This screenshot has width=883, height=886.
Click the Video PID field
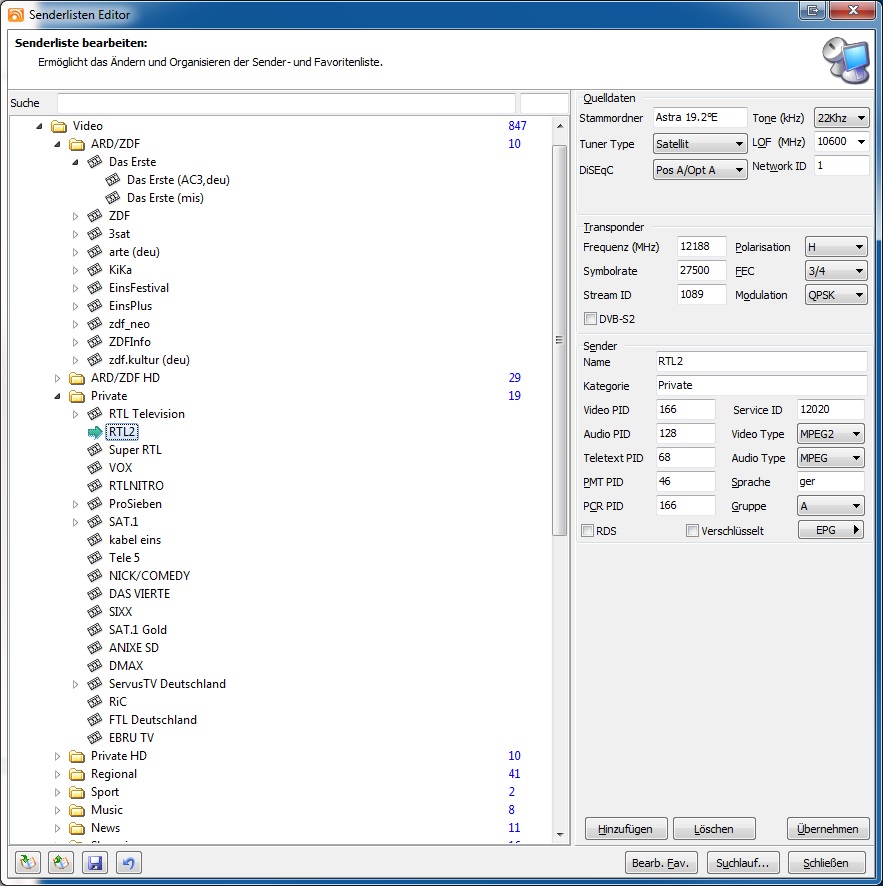(x=686, y=410)
